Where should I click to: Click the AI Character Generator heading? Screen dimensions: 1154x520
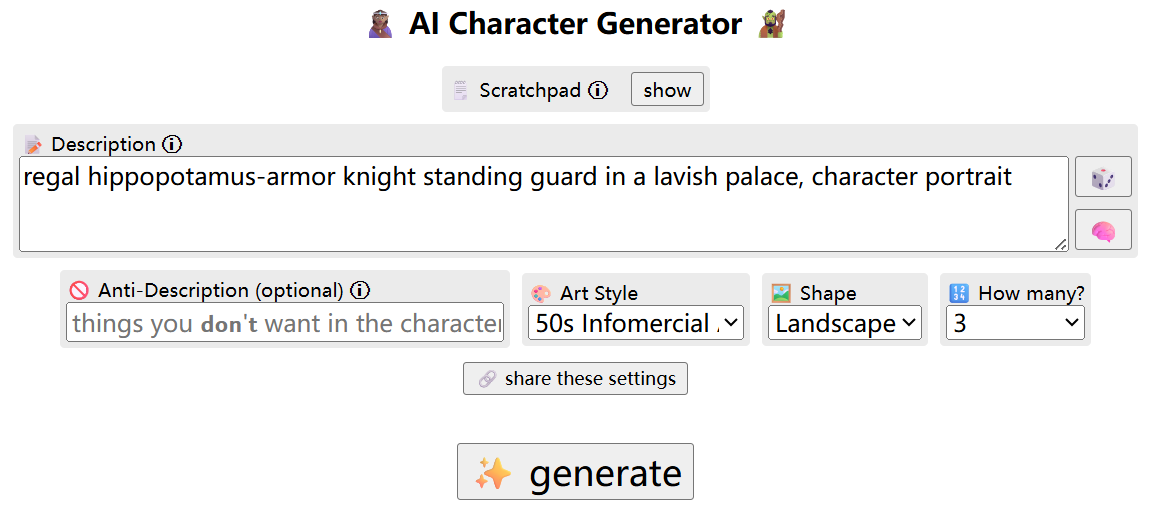click(x=576, y=24)
